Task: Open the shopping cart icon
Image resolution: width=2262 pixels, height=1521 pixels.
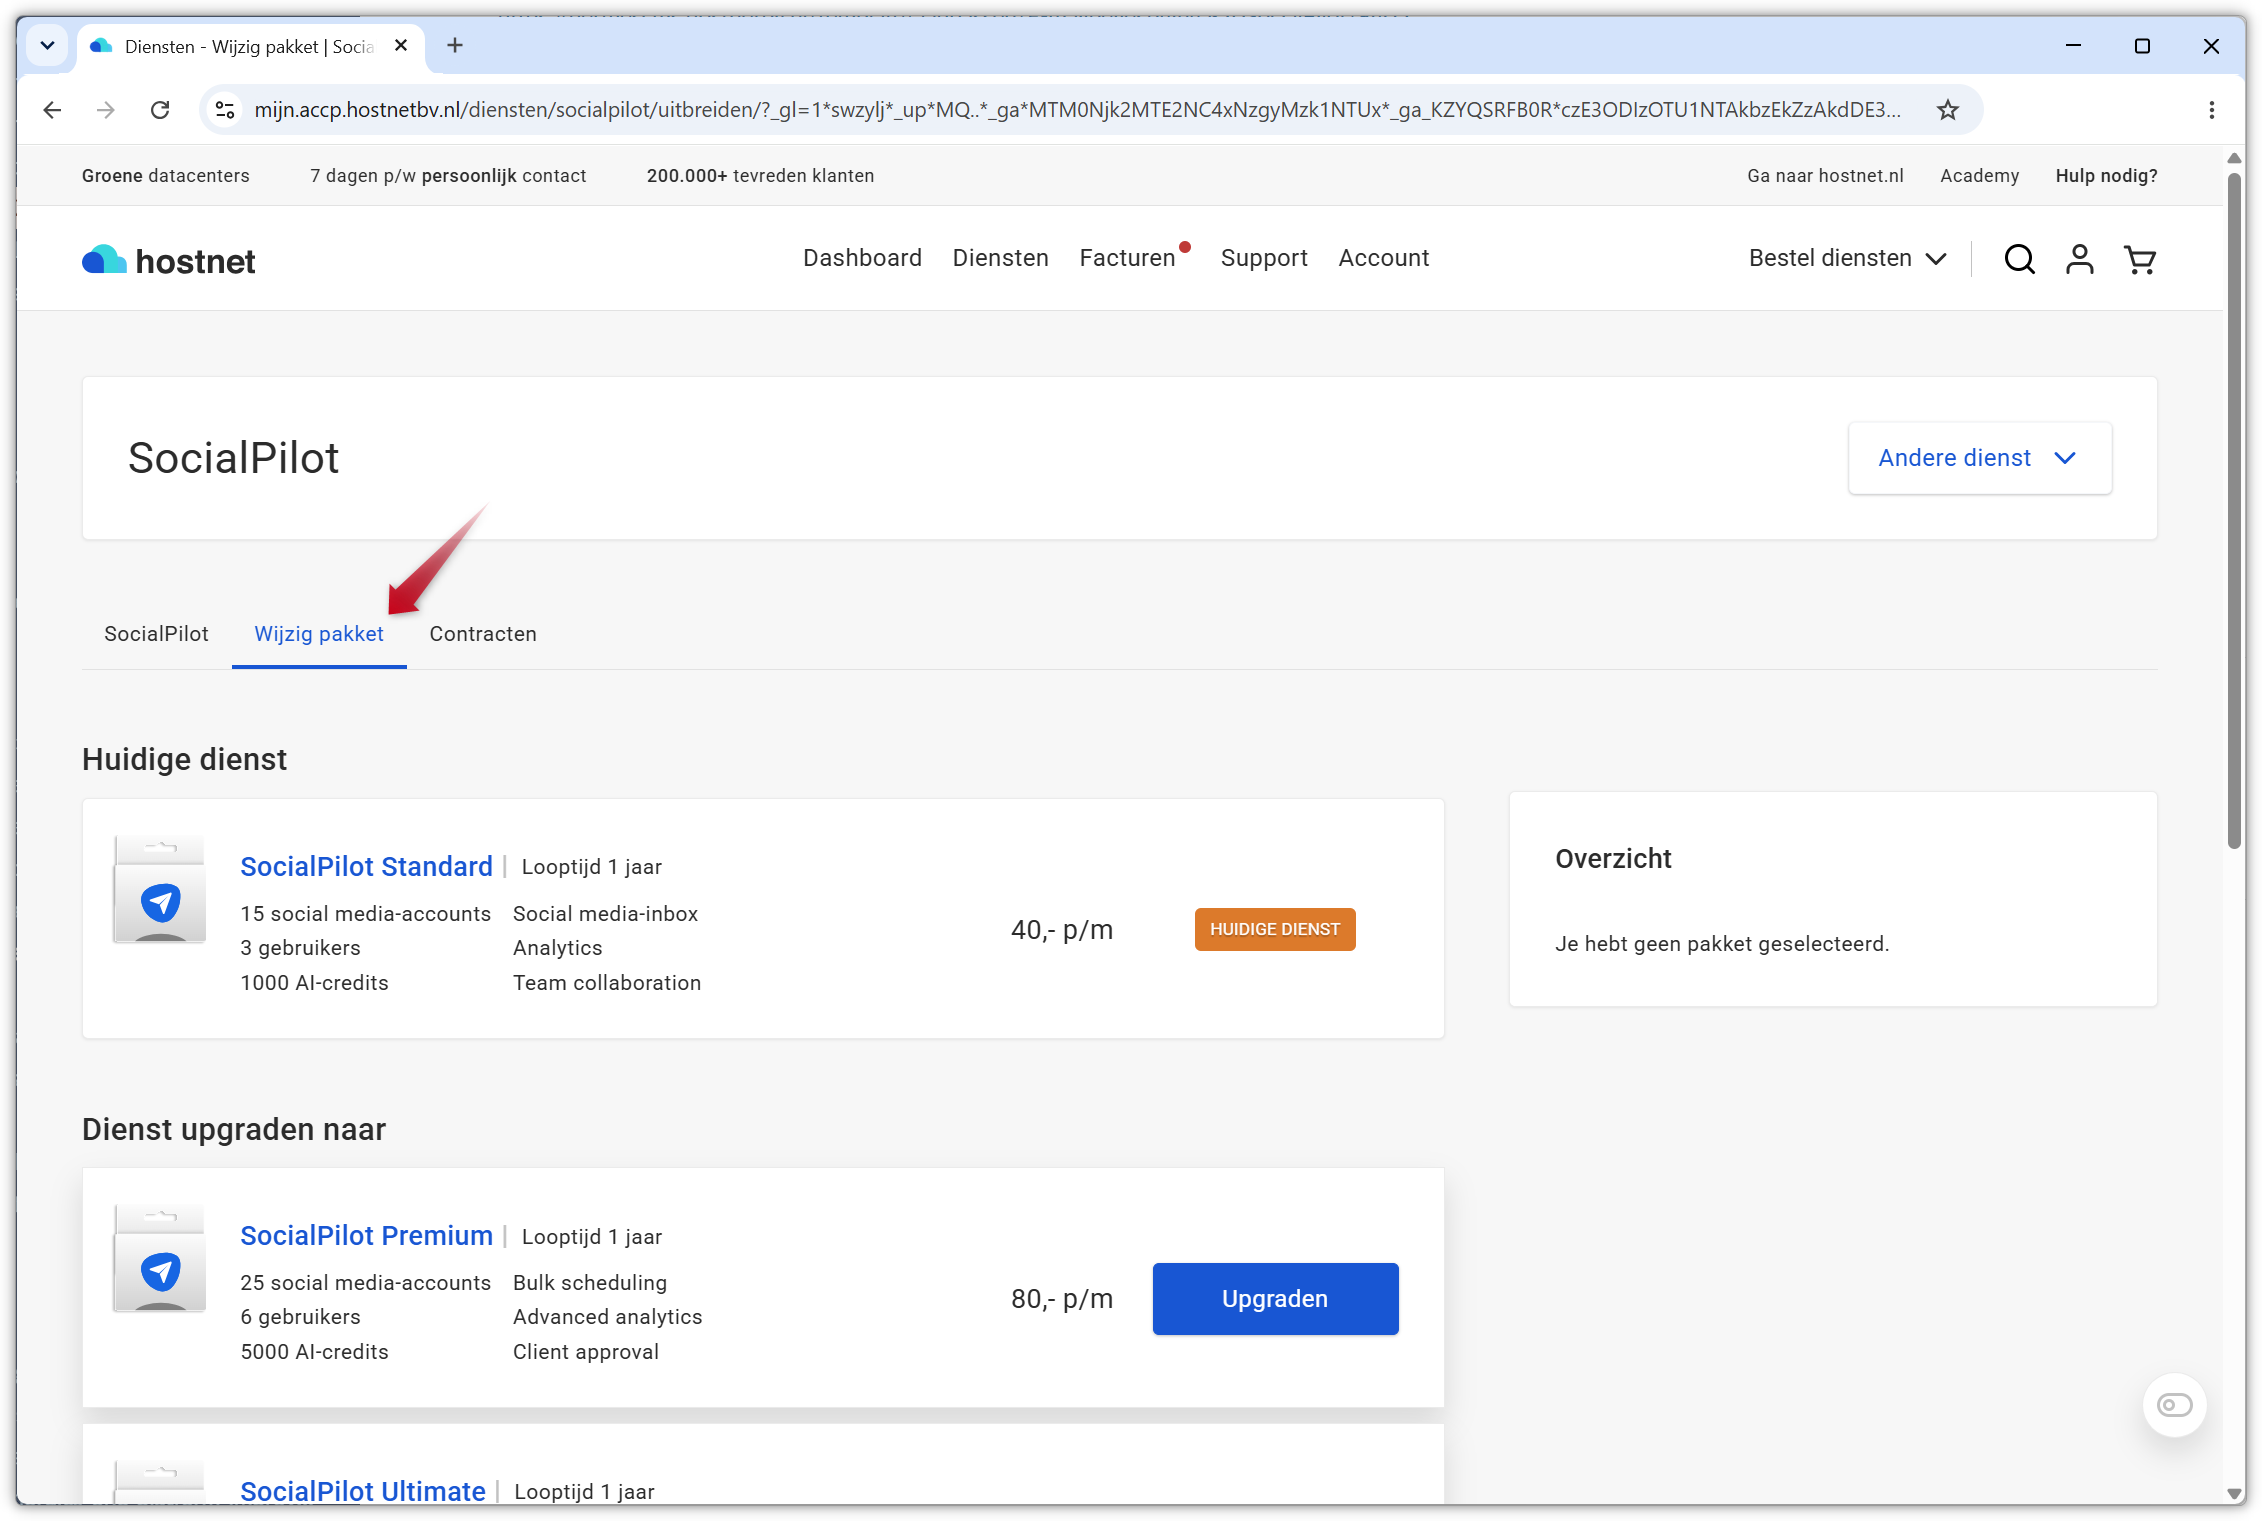Action: click(x=2140, y=259)
